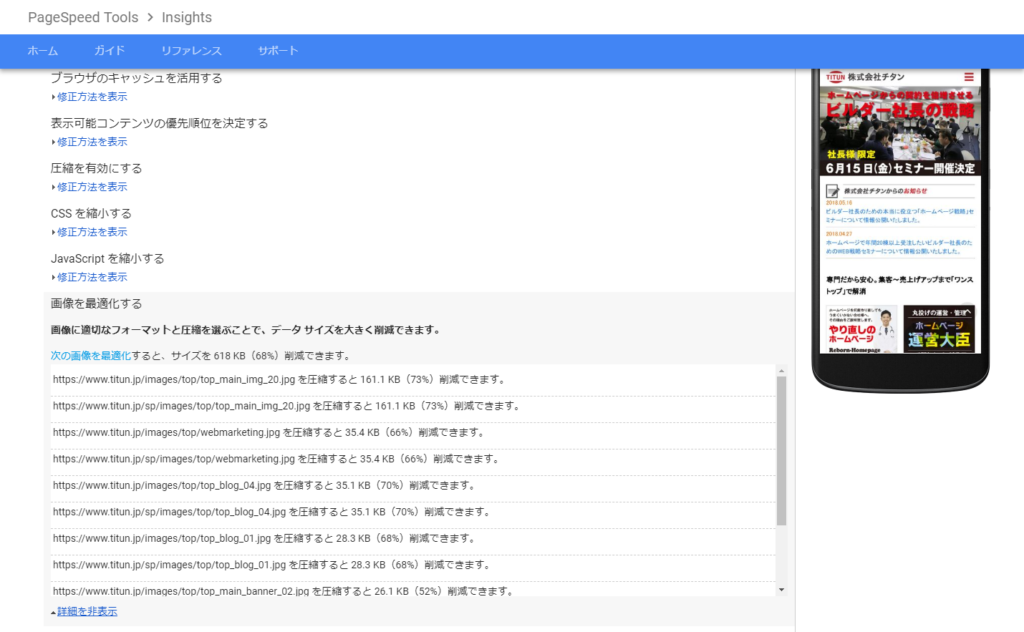The width and height of the screenshot is (1024, 632).
Task: Click the 運営大臣 banner in phone preview
Action: coord(938,328)
